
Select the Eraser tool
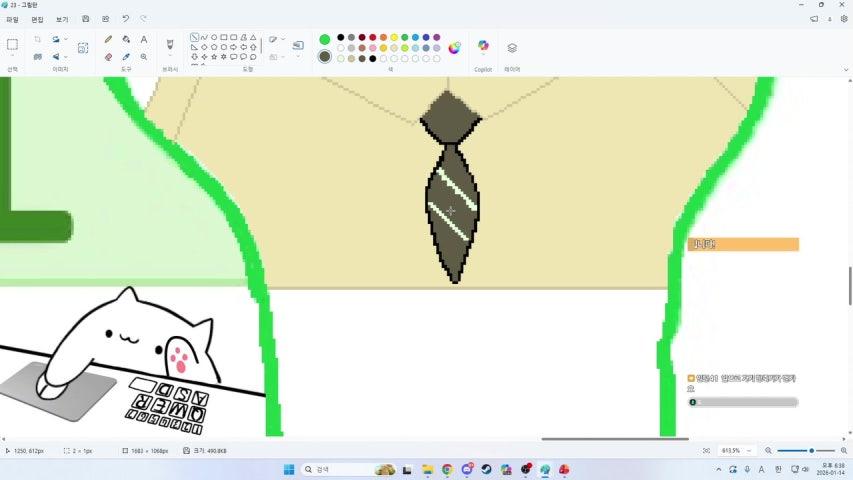pos(108,57)
